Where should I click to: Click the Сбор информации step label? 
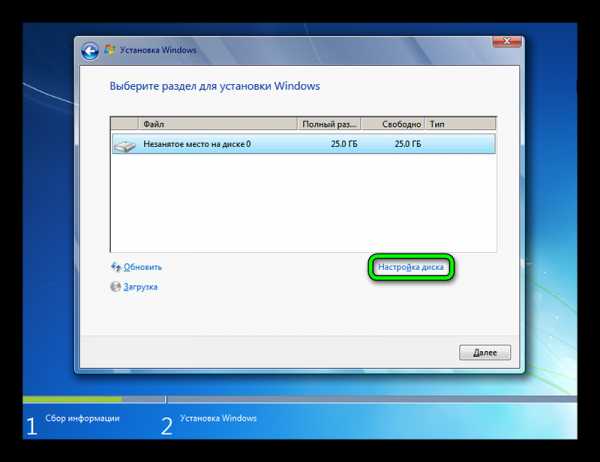pyautogui.click(x=82, y=418)
